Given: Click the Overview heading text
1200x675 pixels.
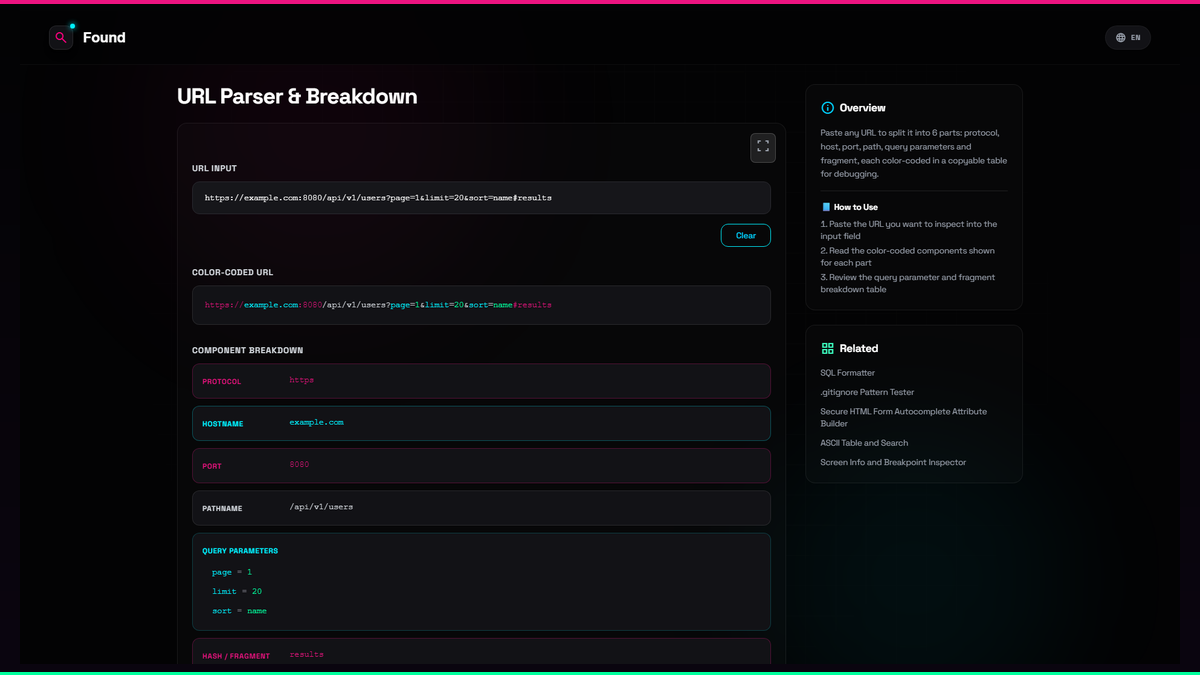Looking at the screenshot, I should point(863,108).
